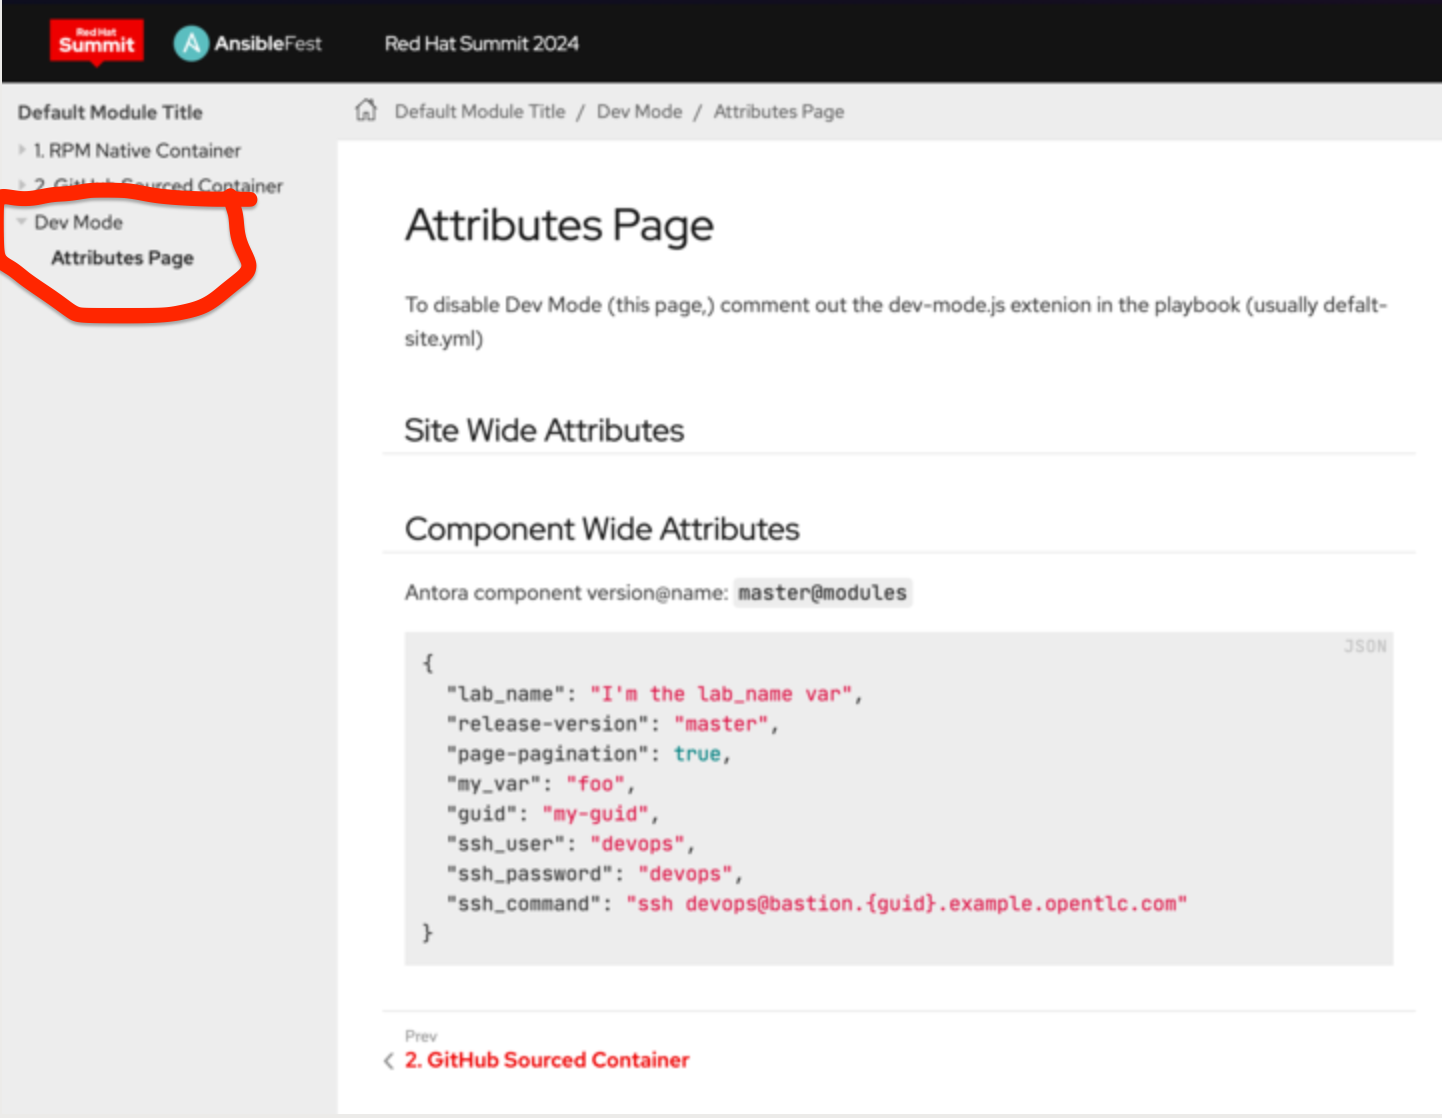Click Site Wide Attributes heading

(x=544, y=430)
